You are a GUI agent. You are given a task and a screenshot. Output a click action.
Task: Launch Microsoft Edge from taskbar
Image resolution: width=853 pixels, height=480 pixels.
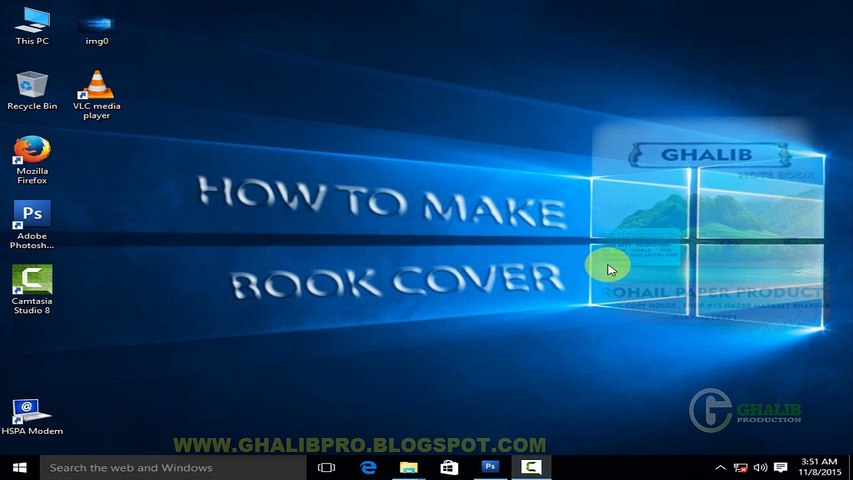click(368, 467)
